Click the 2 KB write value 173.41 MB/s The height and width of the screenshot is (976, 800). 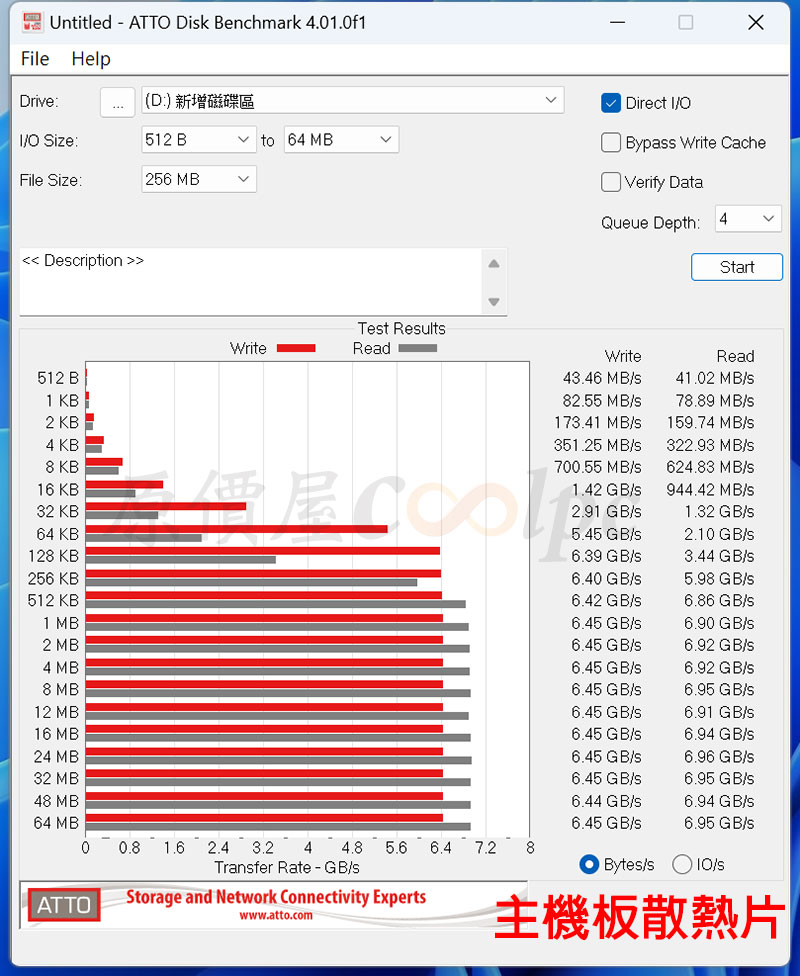click(x=598, y=423)
